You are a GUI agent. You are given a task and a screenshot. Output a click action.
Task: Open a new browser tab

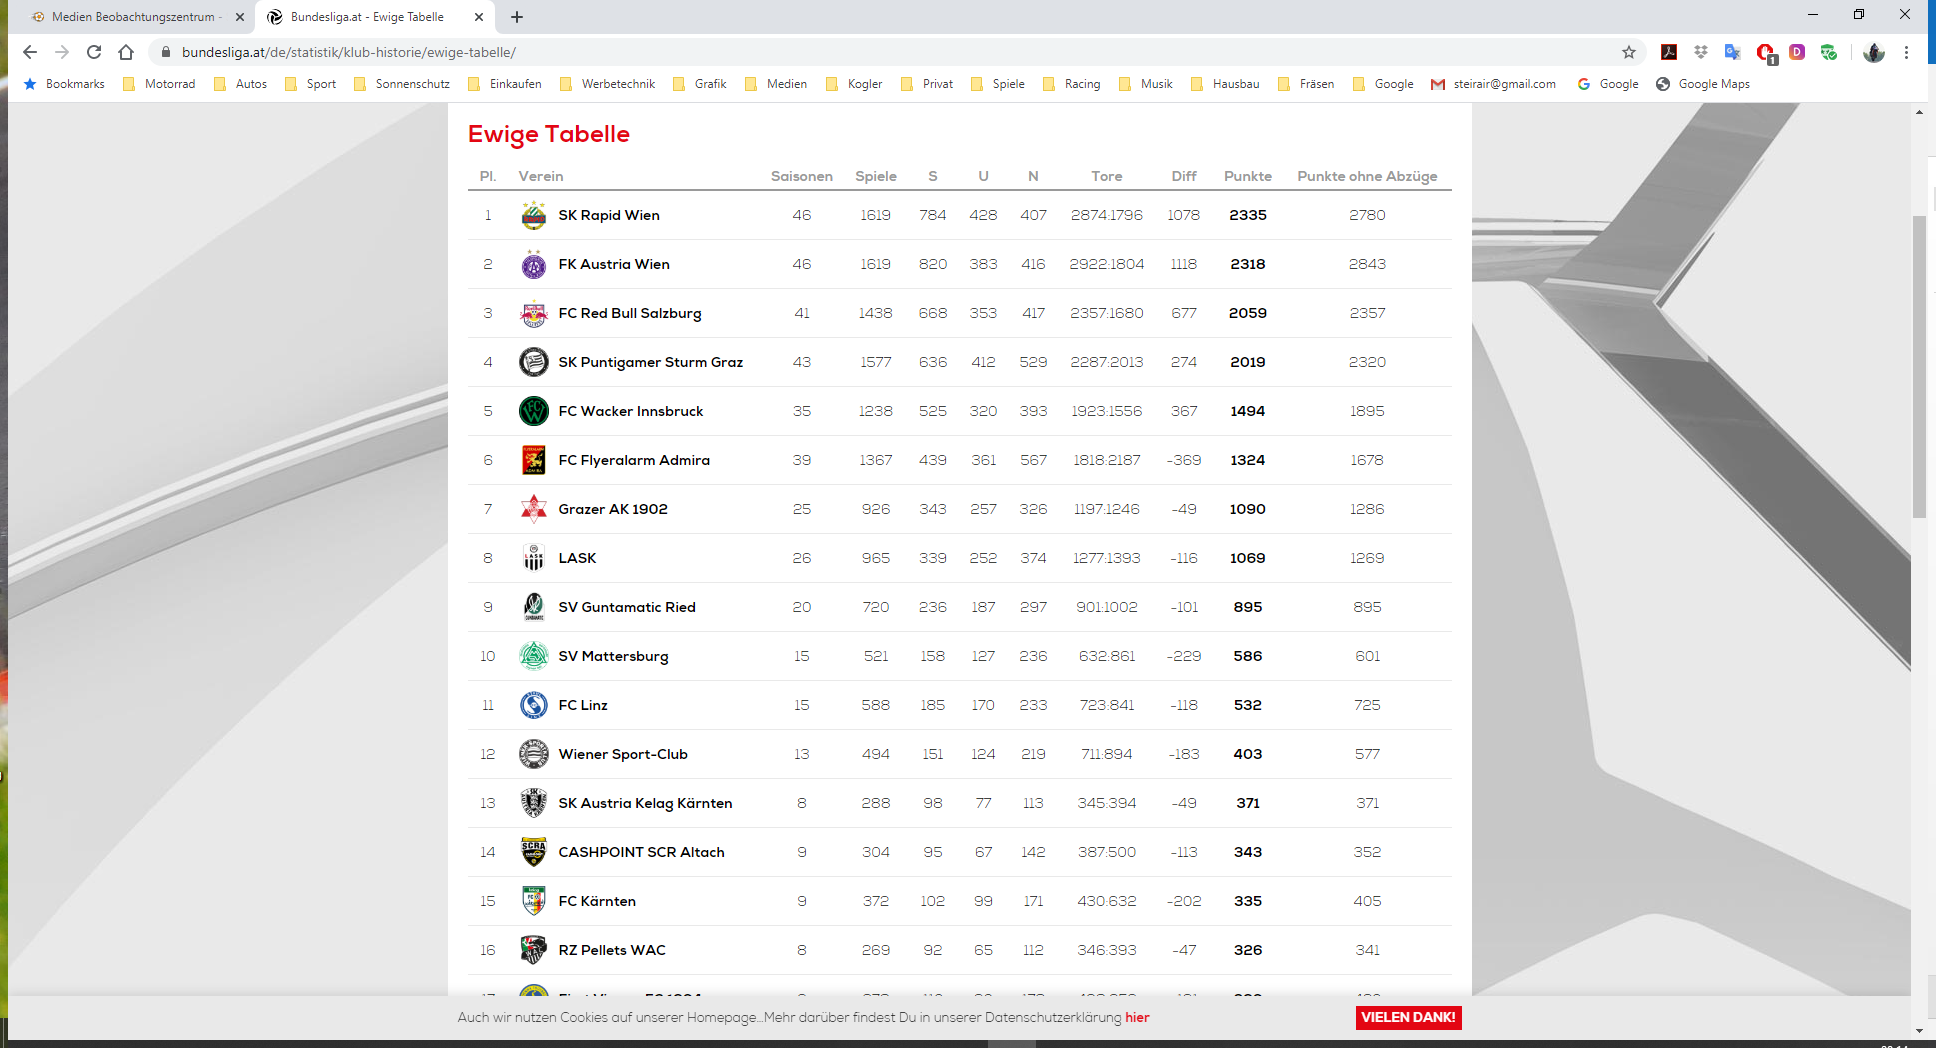517,17
